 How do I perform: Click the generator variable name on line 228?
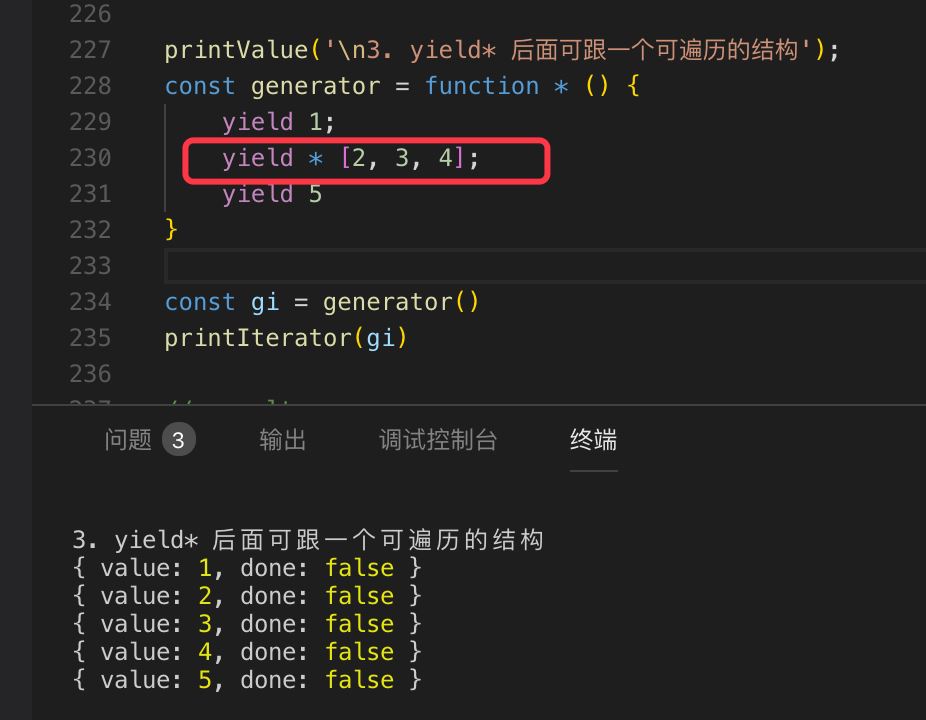click(315, 86)
